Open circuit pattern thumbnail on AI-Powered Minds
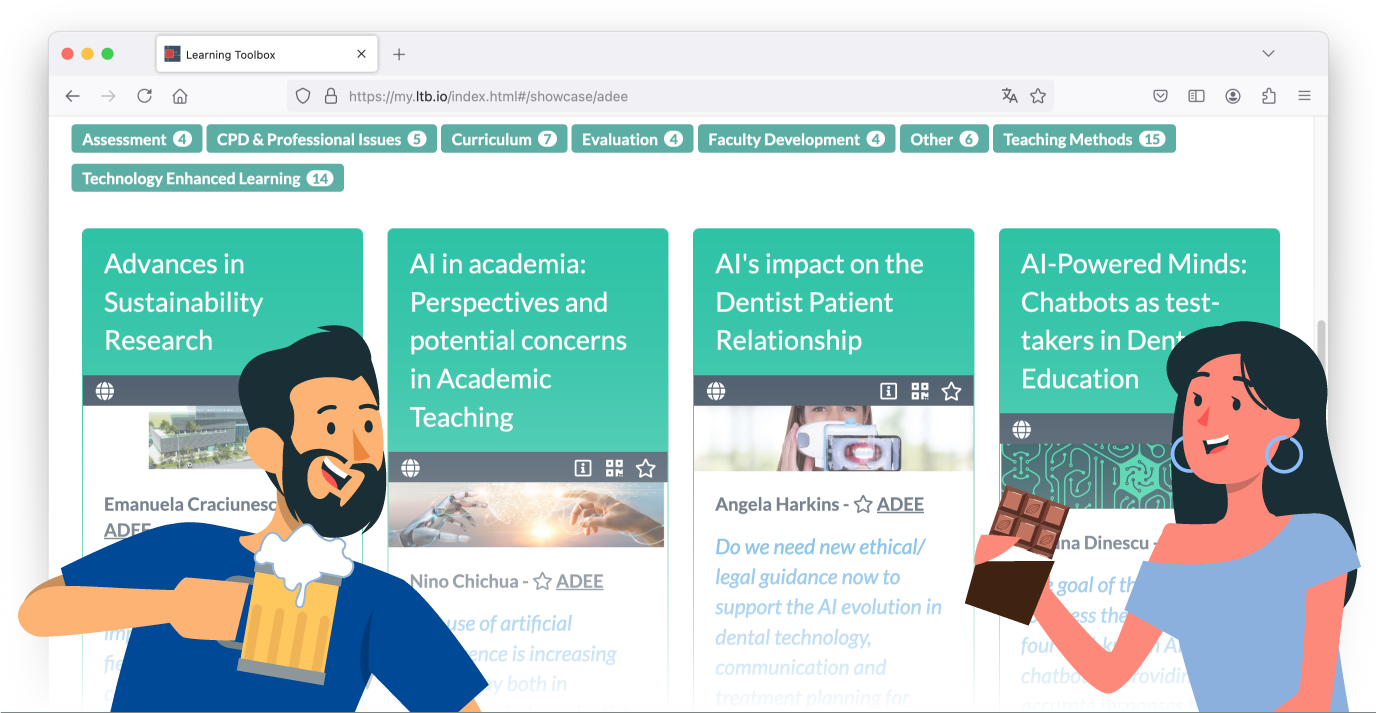Image resolution: width=1376 pixels, height=713 pixels. tap(1086, 476)
